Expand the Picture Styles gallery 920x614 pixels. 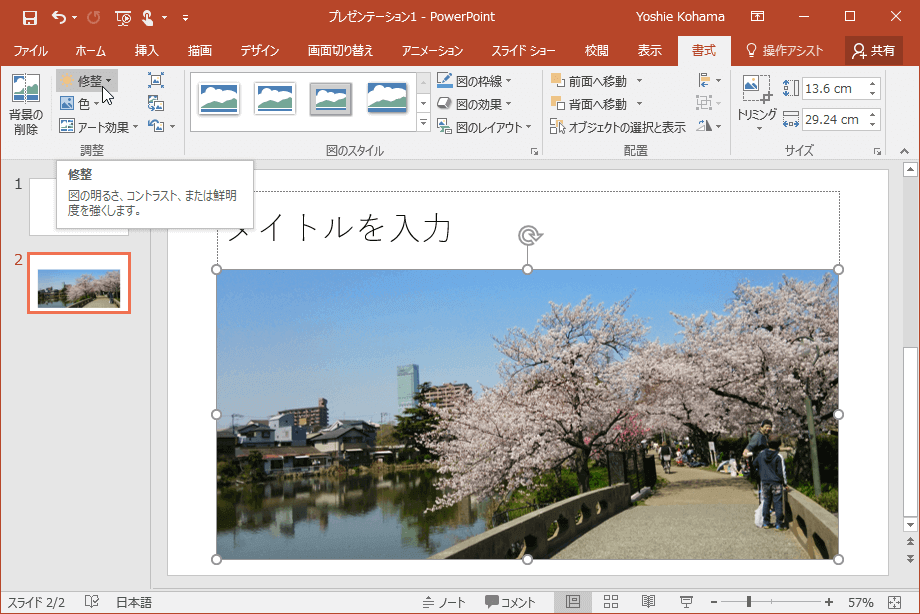(422, 122)
